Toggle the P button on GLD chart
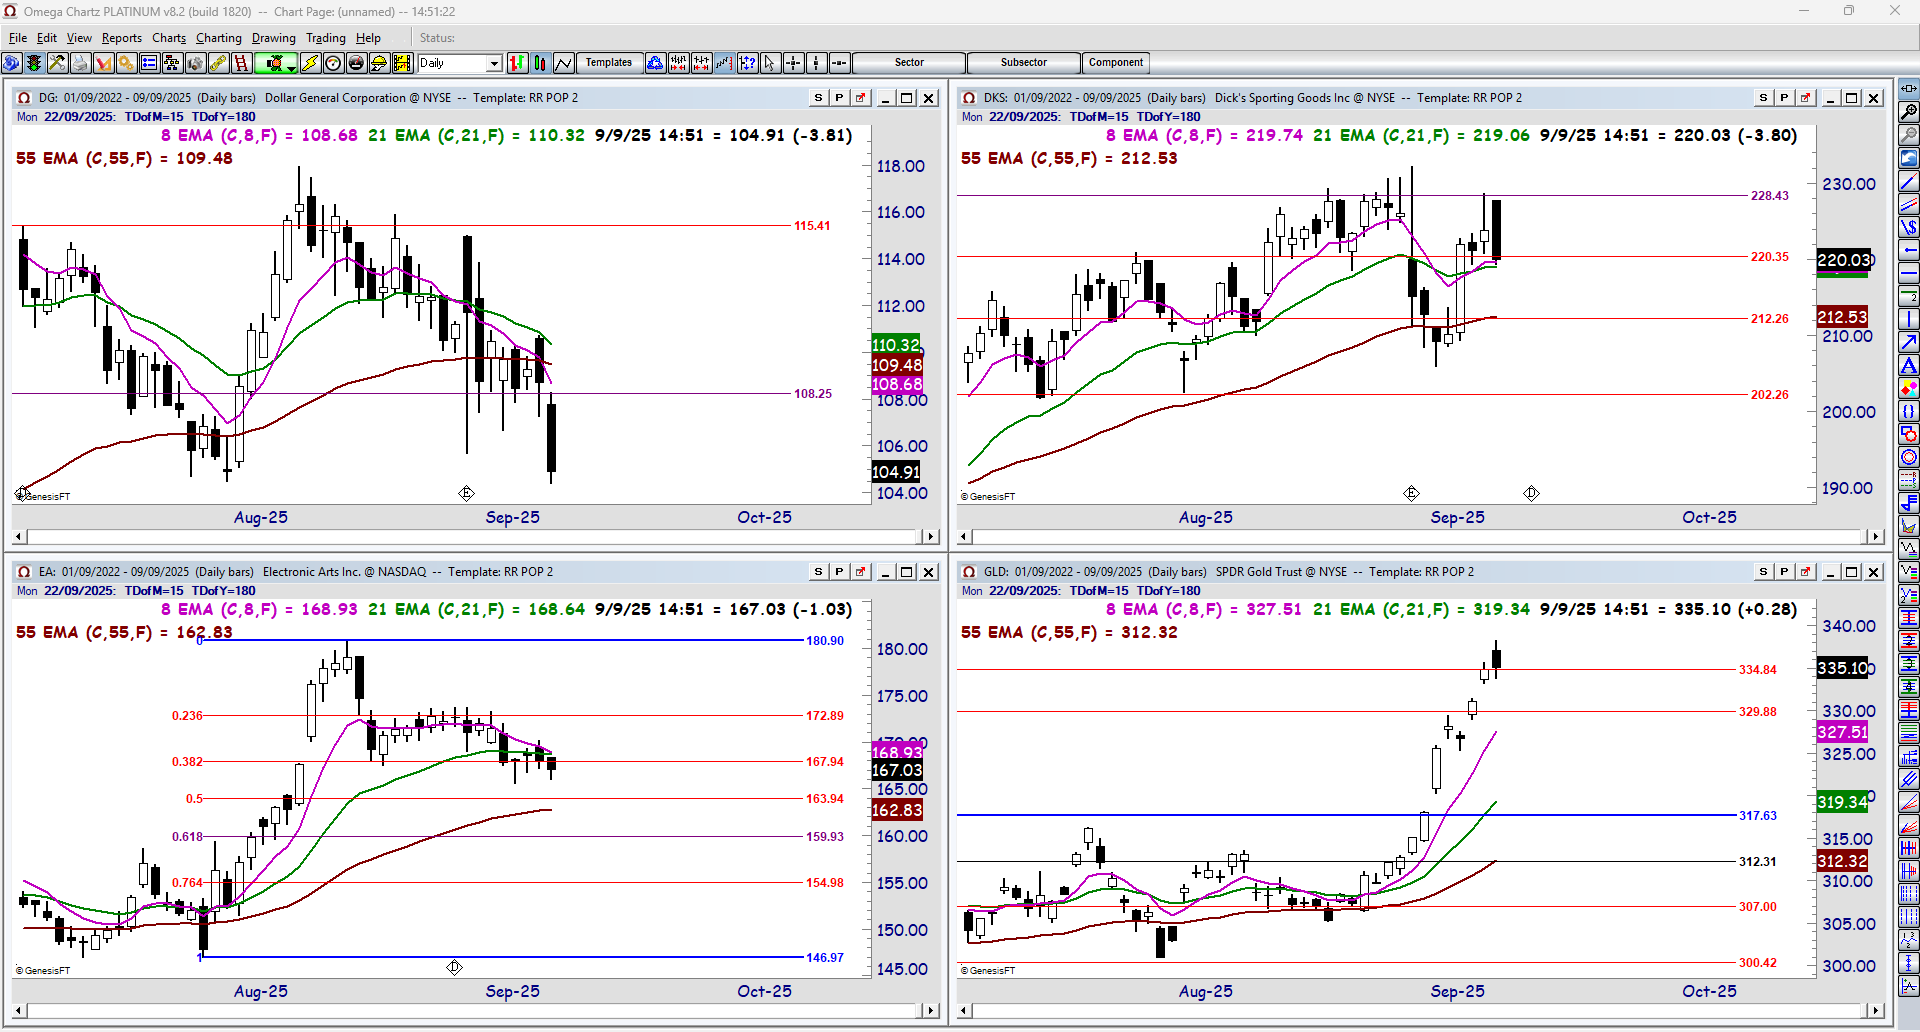 tap(1784, 572)
